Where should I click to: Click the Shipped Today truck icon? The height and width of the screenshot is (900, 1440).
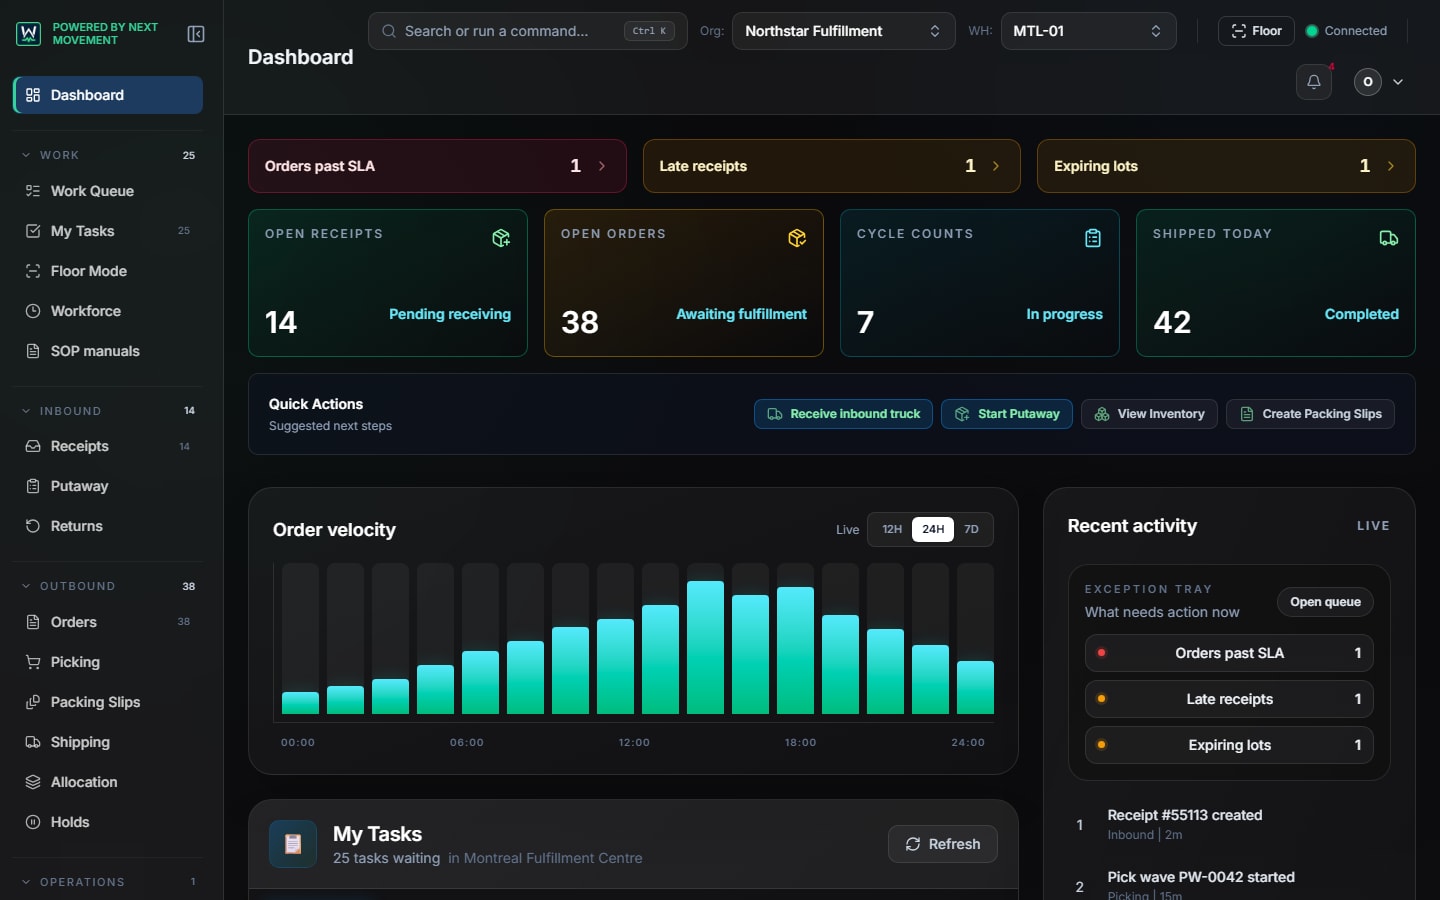coord(1389,238)
